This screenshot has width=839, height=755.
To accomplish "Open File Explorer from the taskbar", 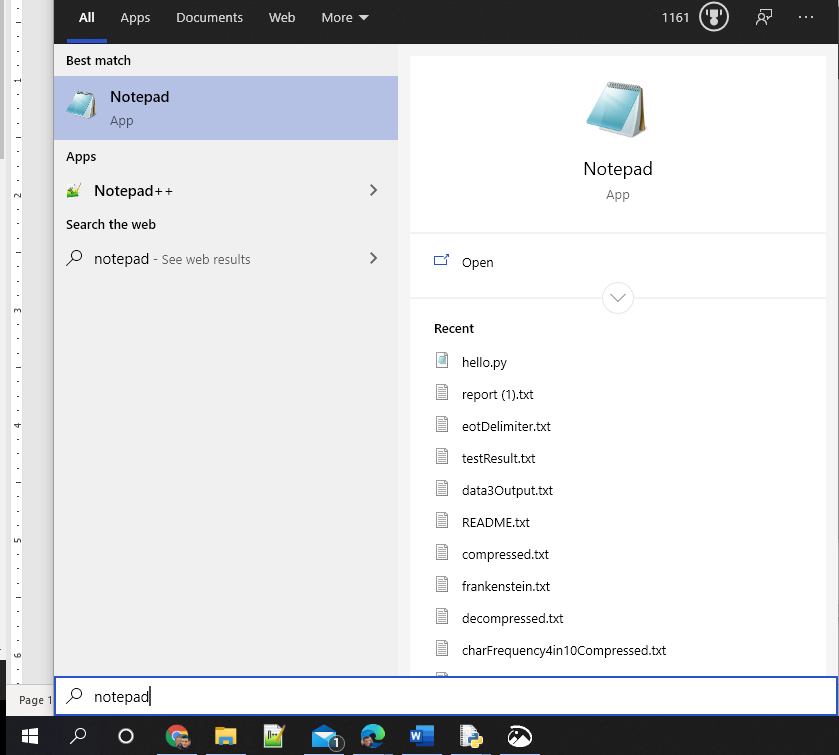I will (x=226, y=737).
